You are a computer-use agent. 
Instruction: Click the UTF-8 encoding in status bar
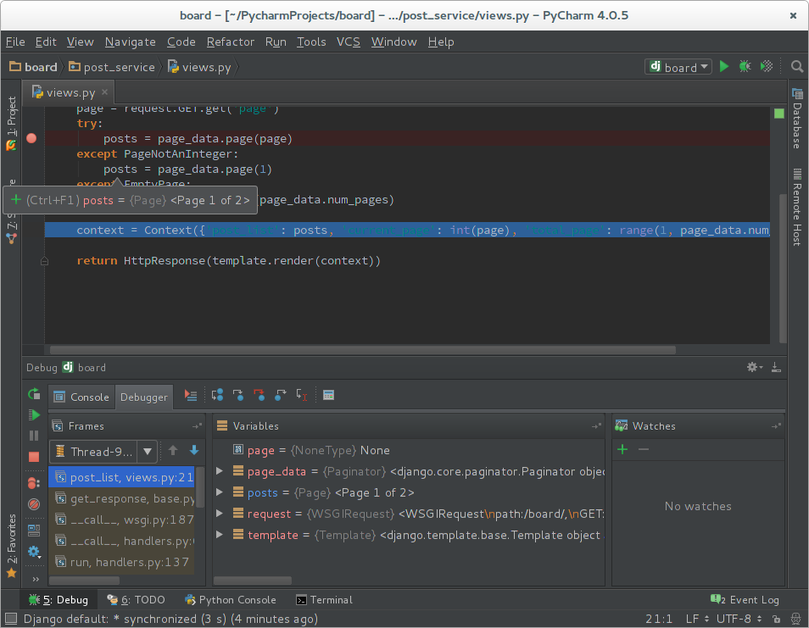(x=738, y=618)
